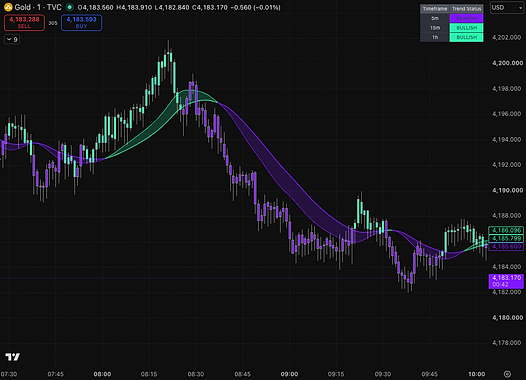Expand the collapsed indicators list showing 9

point(12,39)
